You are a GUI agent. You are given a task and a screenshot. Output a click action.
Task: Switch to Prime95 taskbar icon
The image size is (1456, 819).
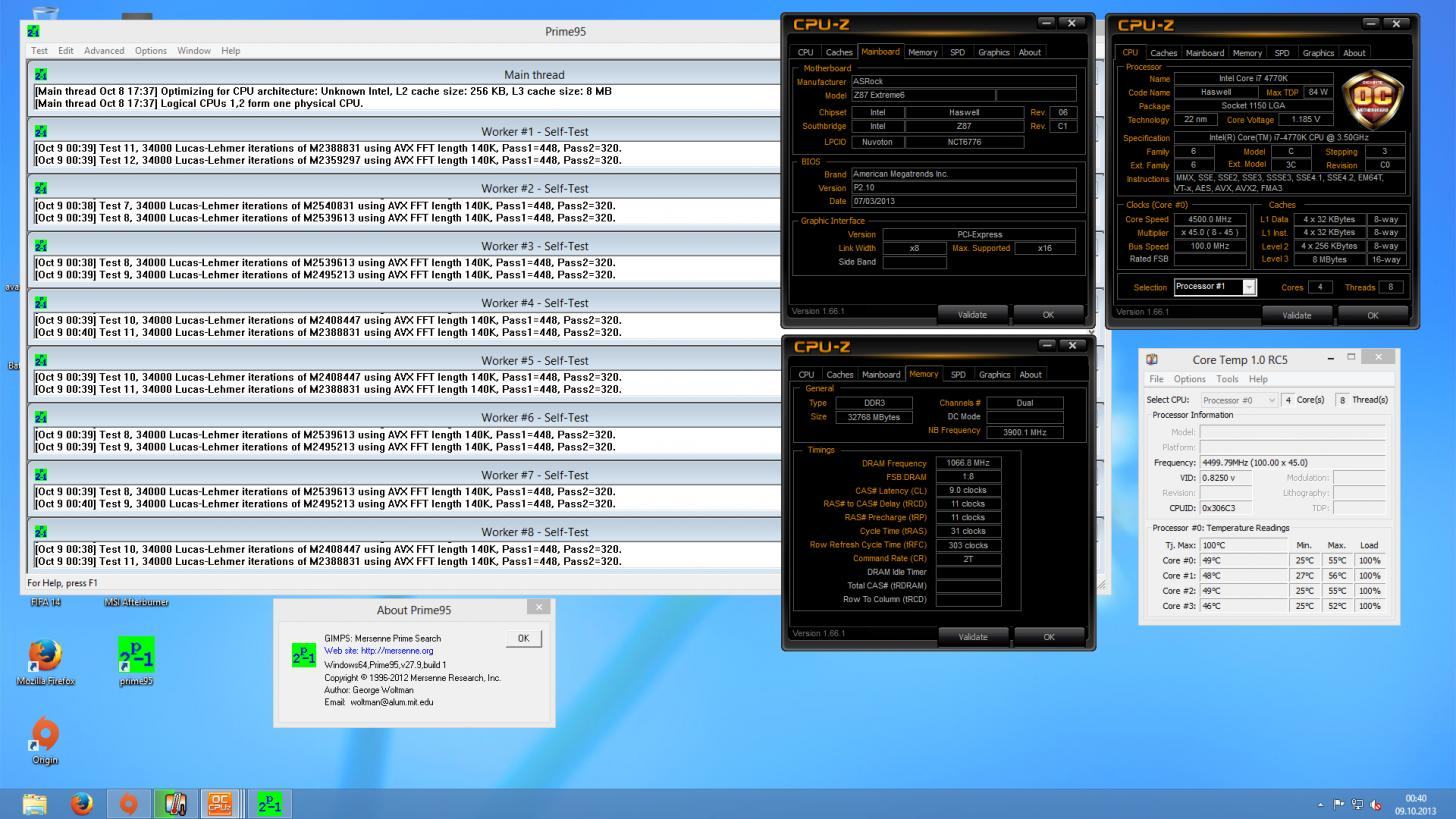point(269,803)
